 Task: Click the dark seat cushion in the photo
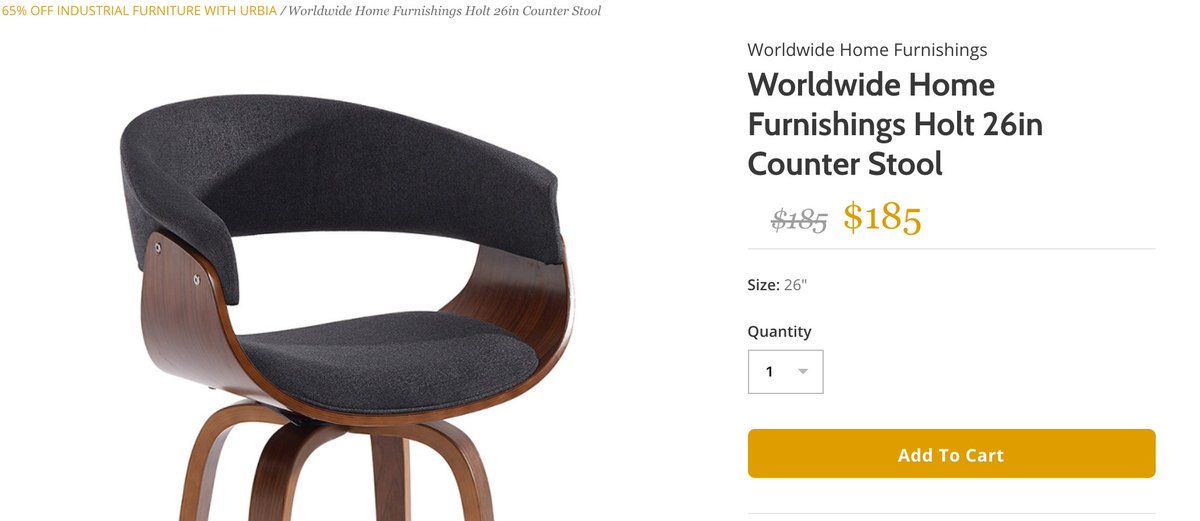388,360
